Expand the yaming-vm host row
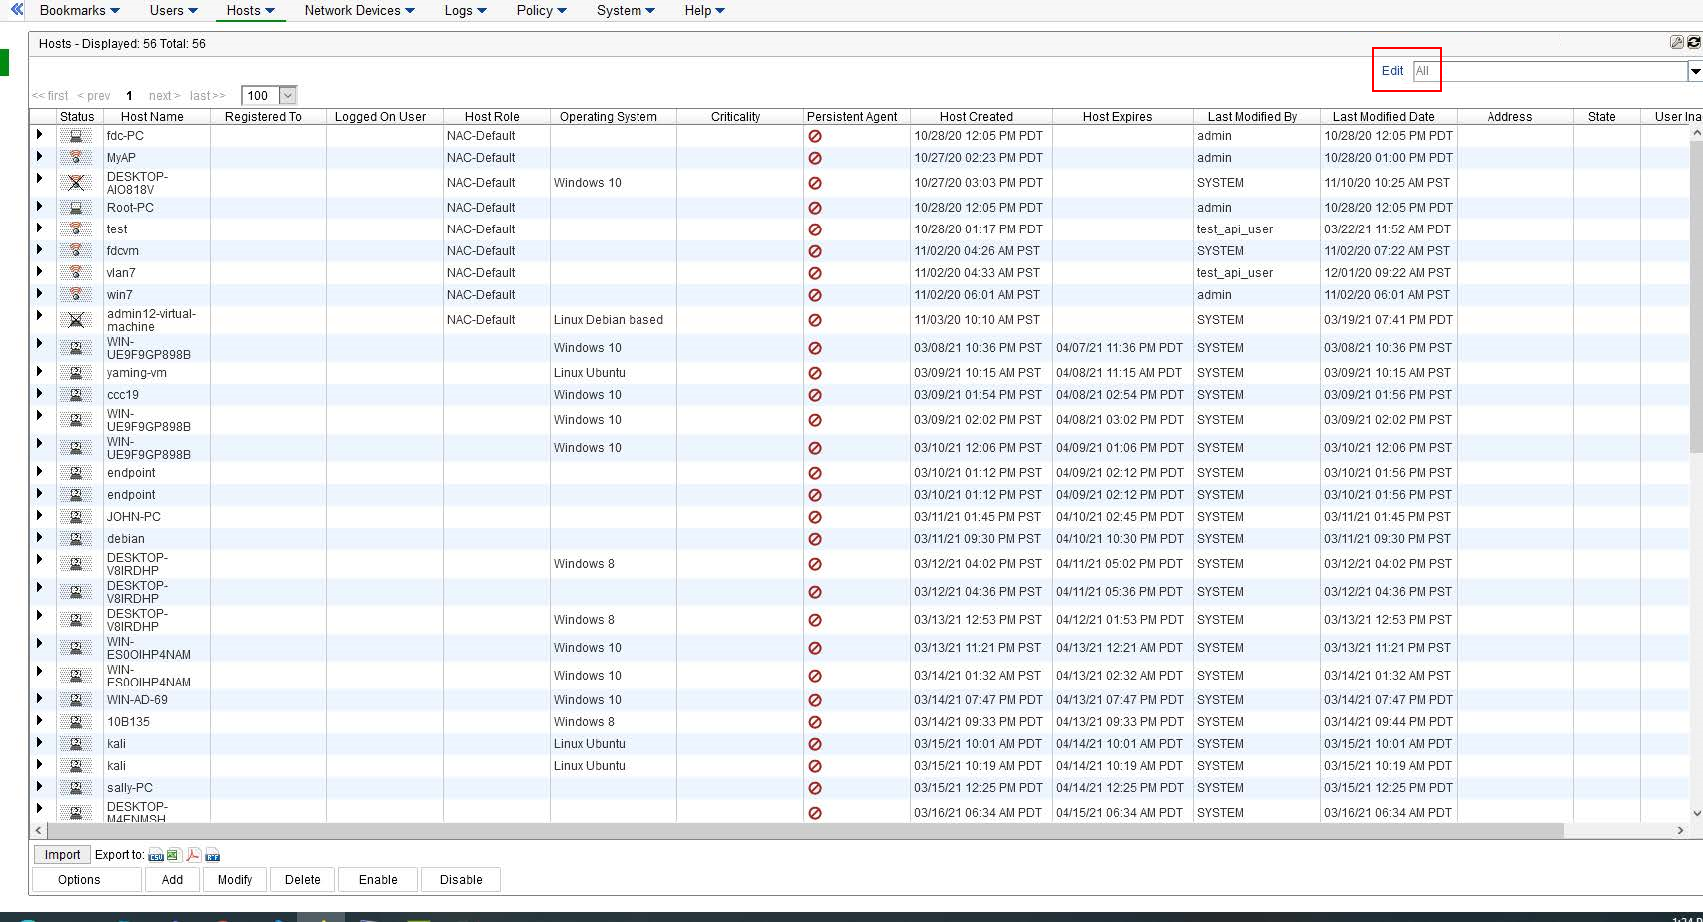The height and width of the screenshot is (922, 1703). click(x=40, y=372)
